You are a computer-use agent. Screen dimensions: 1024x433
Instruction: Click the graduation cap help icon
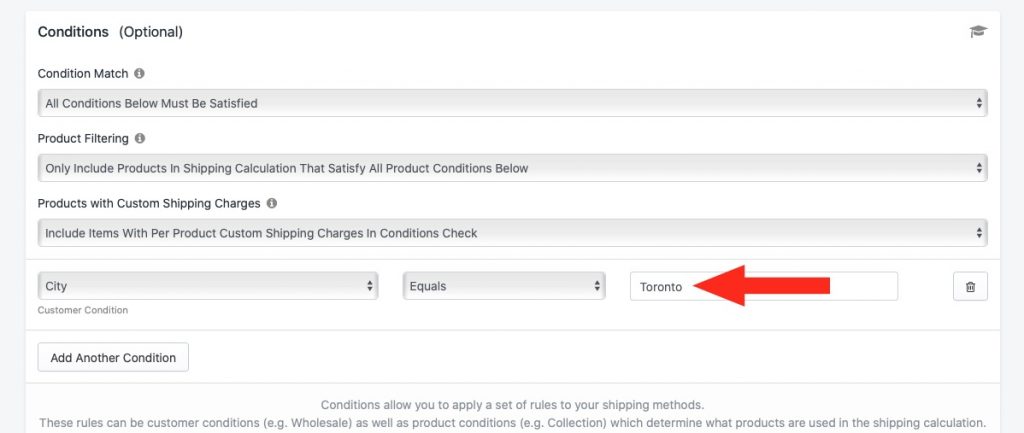click(978, 31)
